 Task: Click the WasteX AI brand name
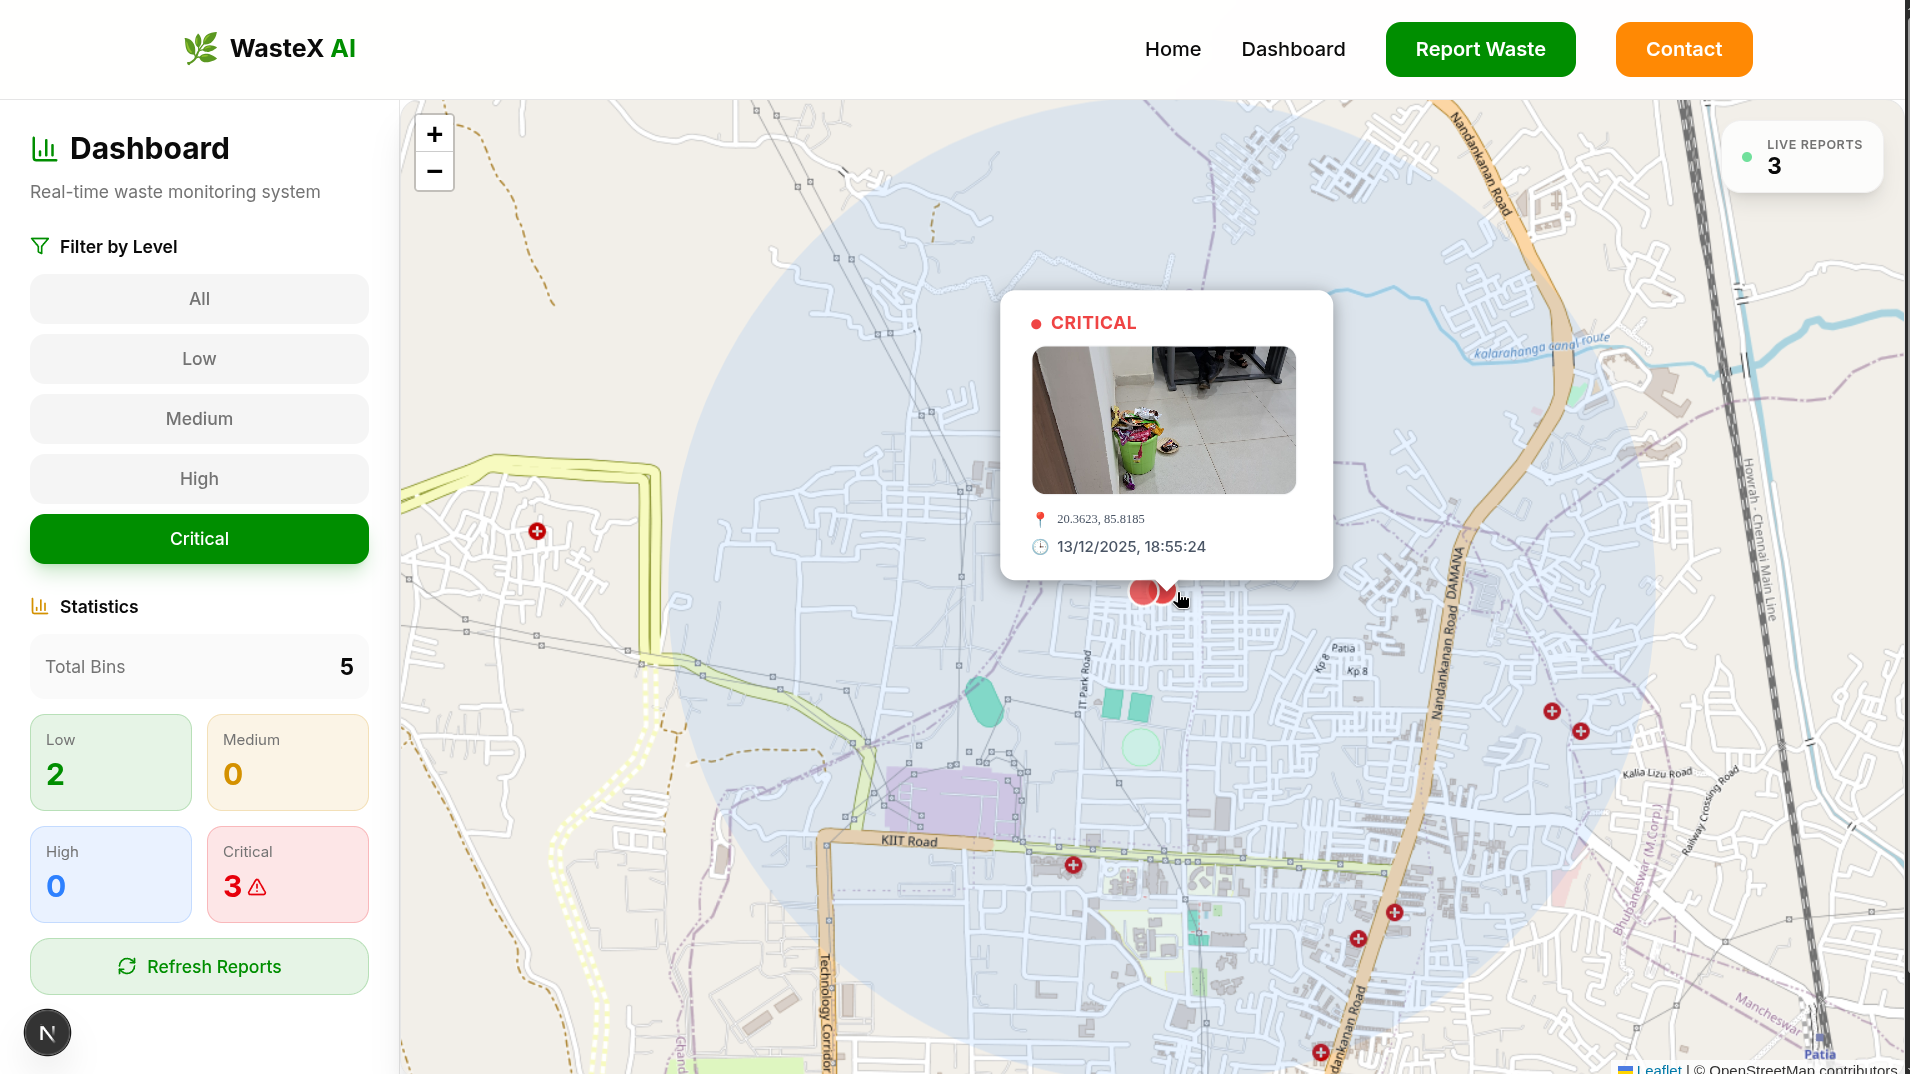[293, 48]
